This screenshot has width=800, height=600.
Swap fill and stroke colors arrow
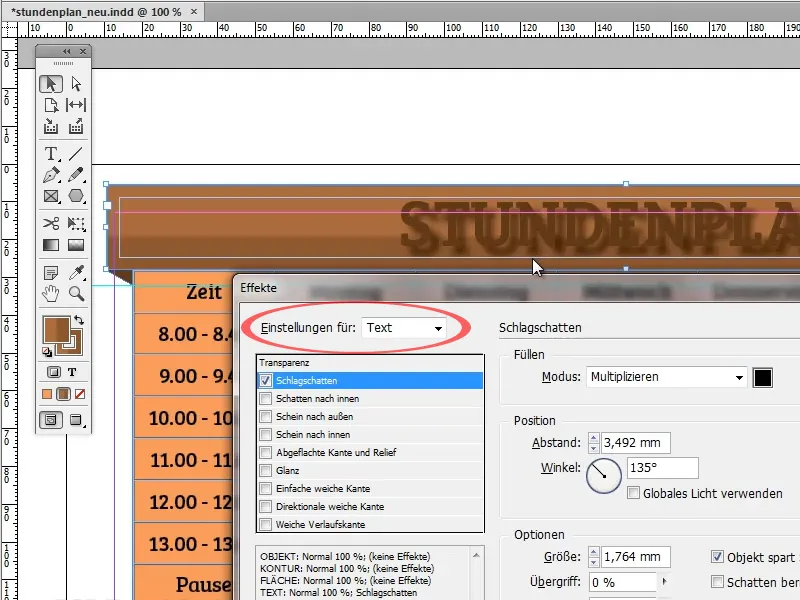pyautogui.click(x=79, y=320)
